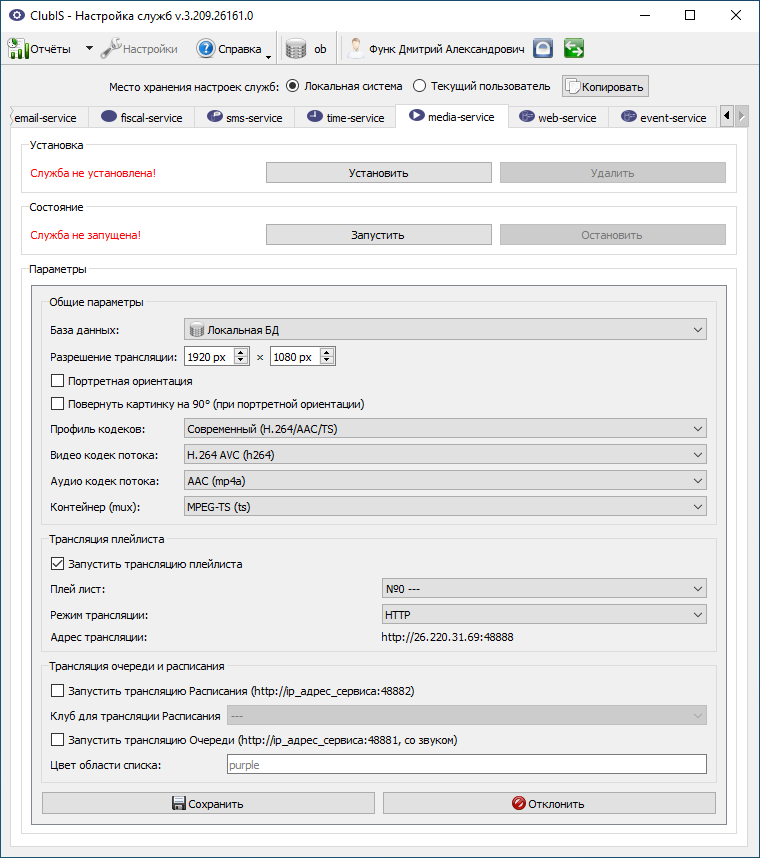
Task: Click the broadcast address http://26.220.31.69:48888
Action: [x=447, y=637]
